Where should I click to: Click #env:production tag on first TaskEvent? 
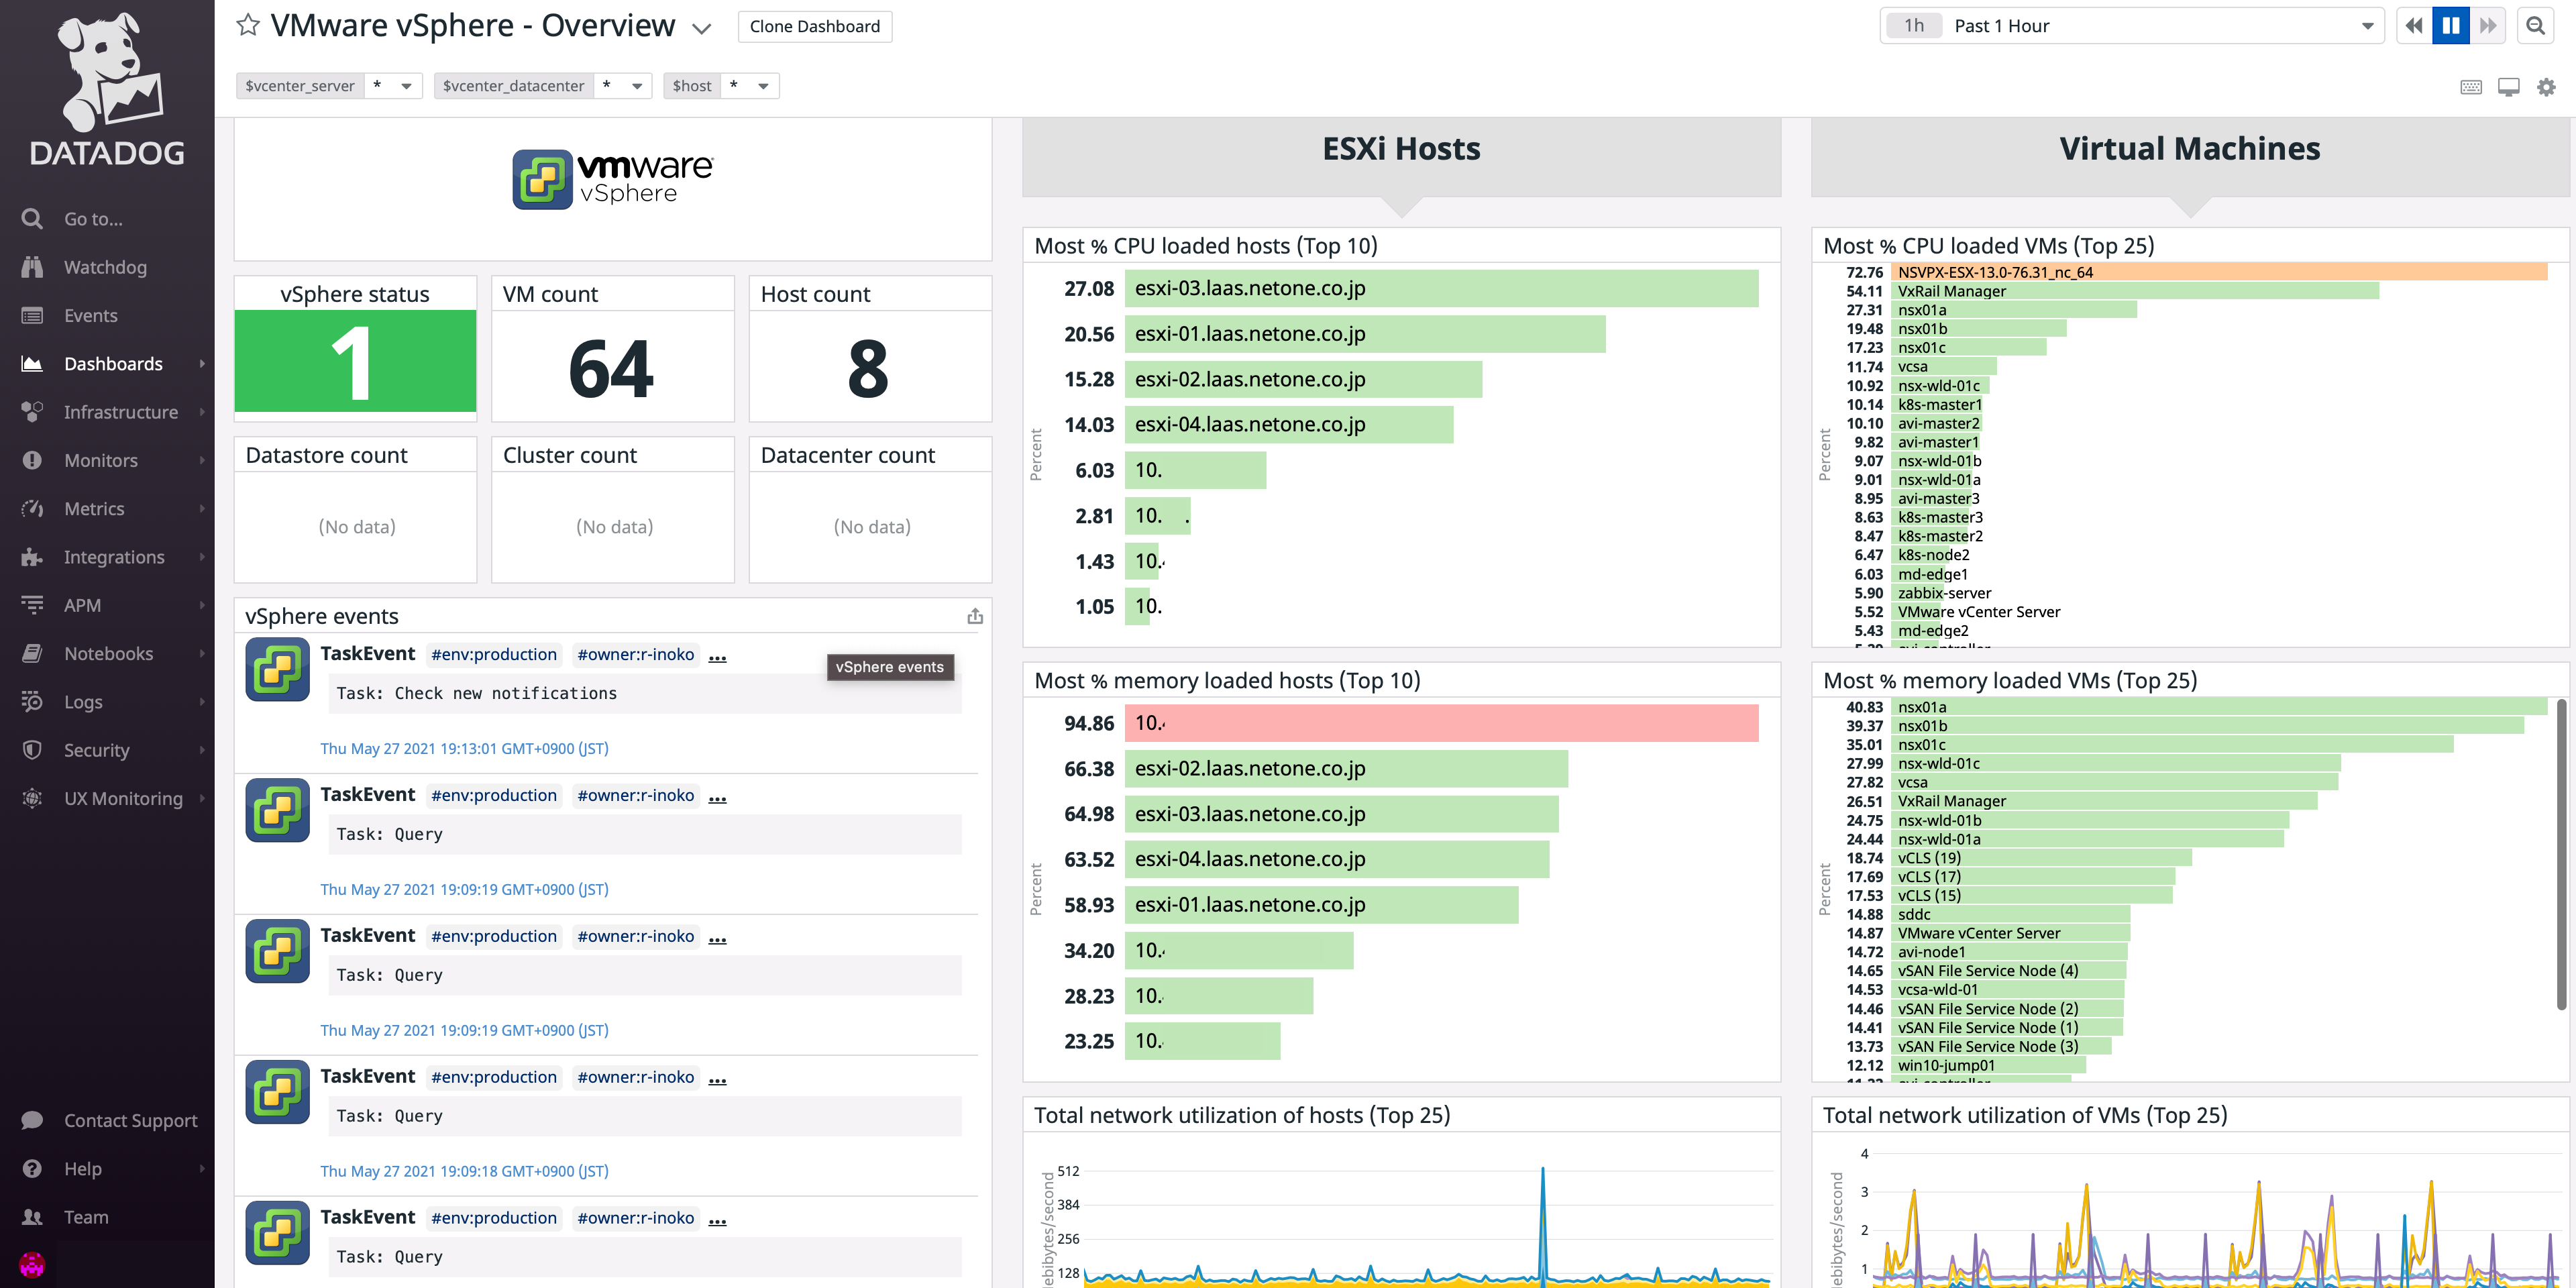pos(494,654)
